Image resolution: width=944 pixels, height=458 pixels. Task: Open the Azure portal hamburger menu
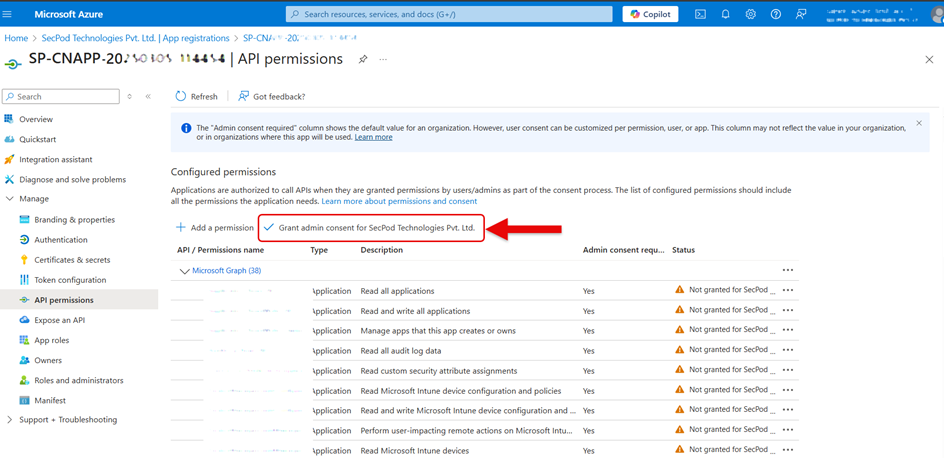[x=8, y=14]
